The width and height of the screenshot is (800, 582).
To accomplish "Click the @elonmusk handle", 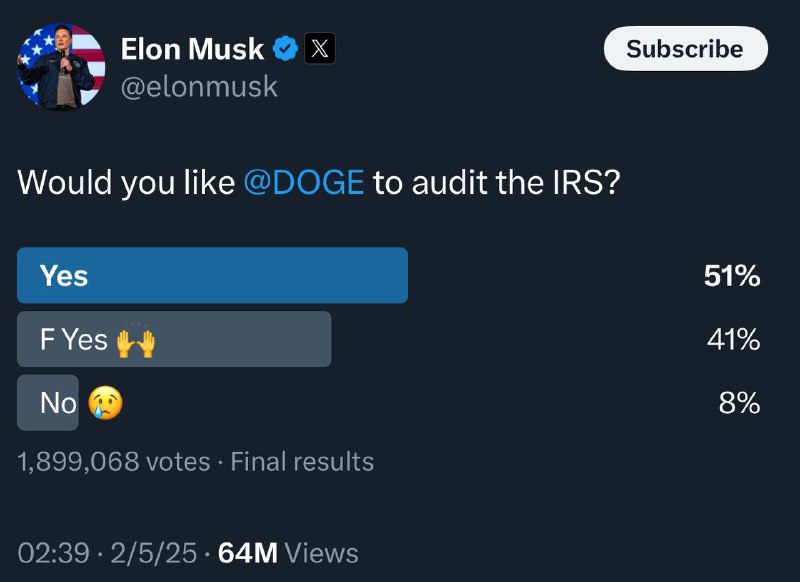I will coord(199,87).
